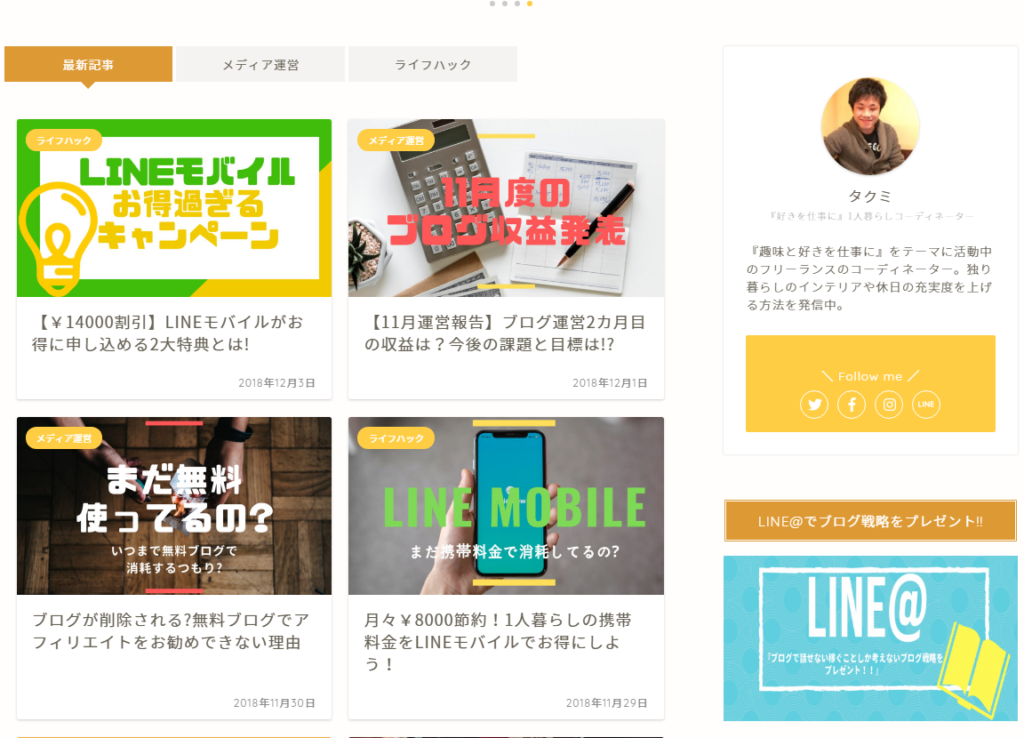Open the Facebook follow icon
1024x738 pixels.
[852, 404]
